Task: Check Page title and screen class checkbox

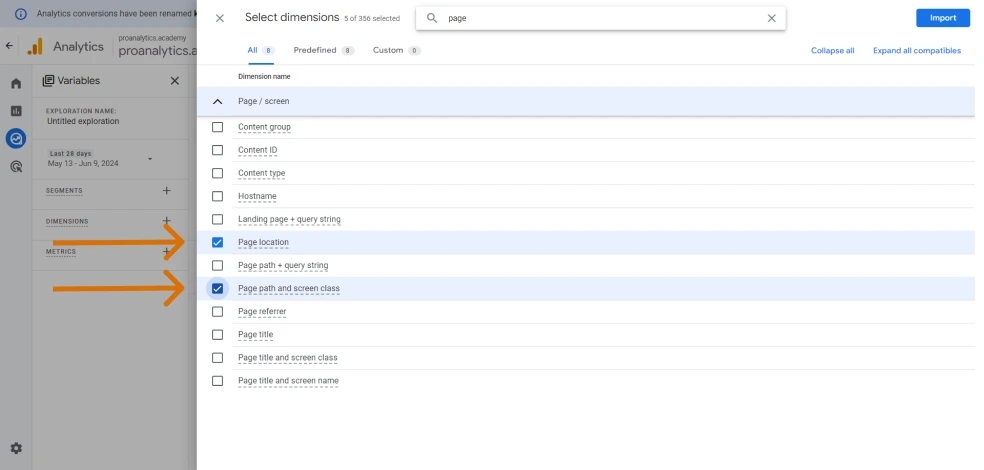Action: click(217, 358)
